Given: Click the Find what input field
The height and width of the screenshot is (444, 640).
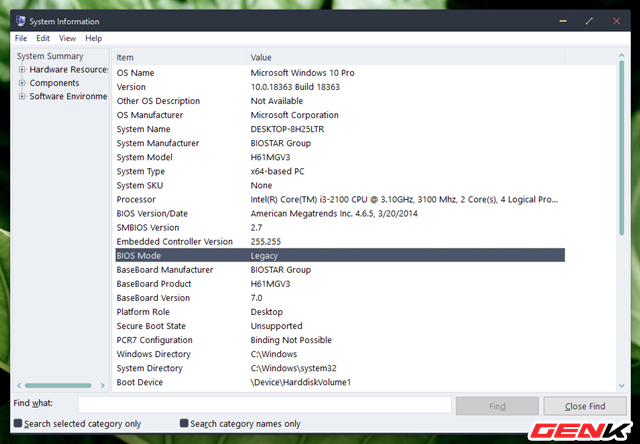Looking at the screenshot, I should pyautogui.click(x=264, y=405).
